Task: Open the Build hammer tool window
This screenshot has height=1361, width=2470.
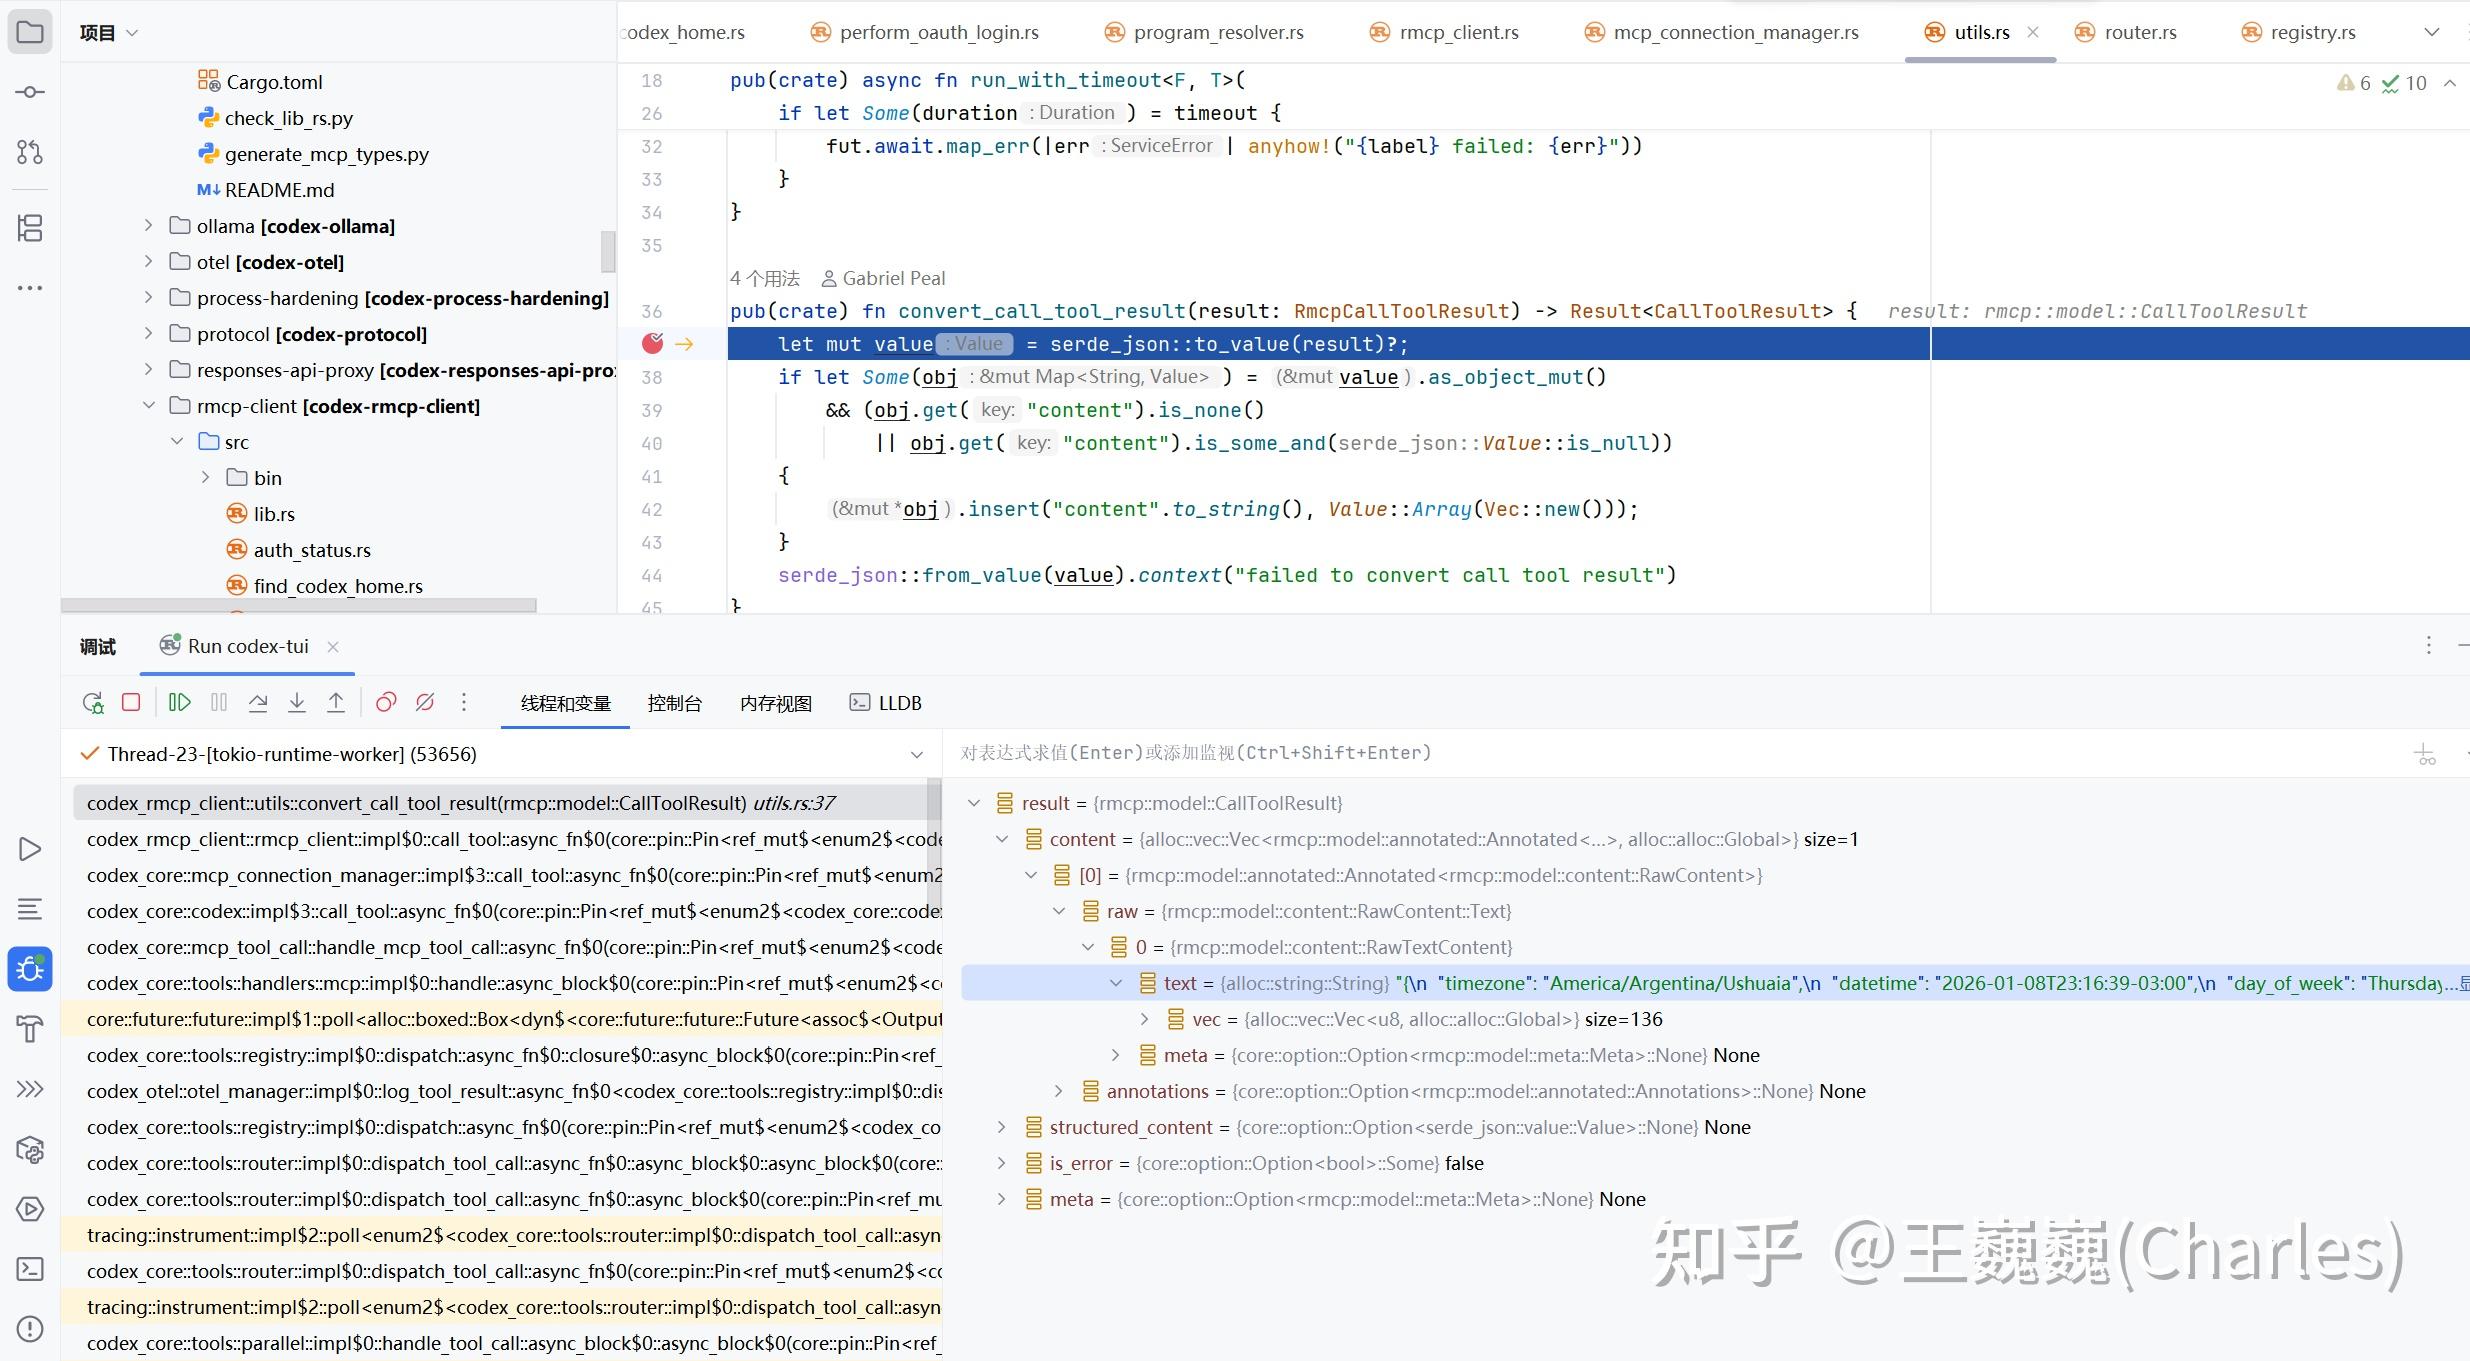Action: click(30, 1029)
